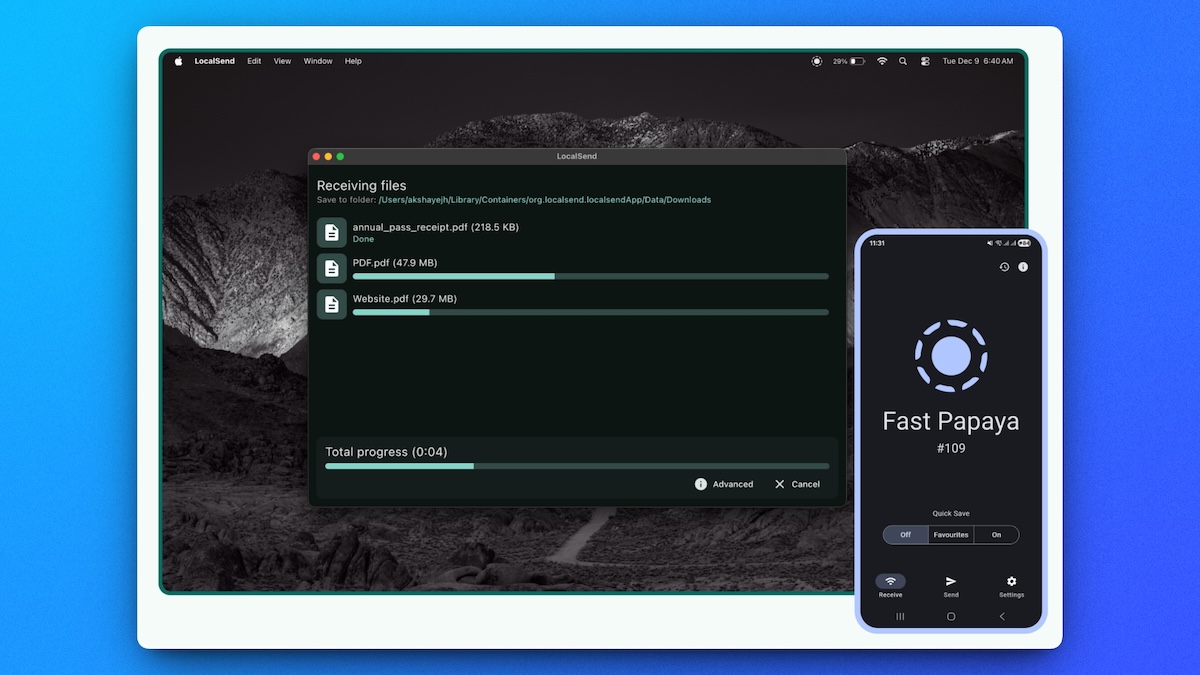Click the PDF.pdf progress bar
1200x675 pixels.
click(591, 276)
